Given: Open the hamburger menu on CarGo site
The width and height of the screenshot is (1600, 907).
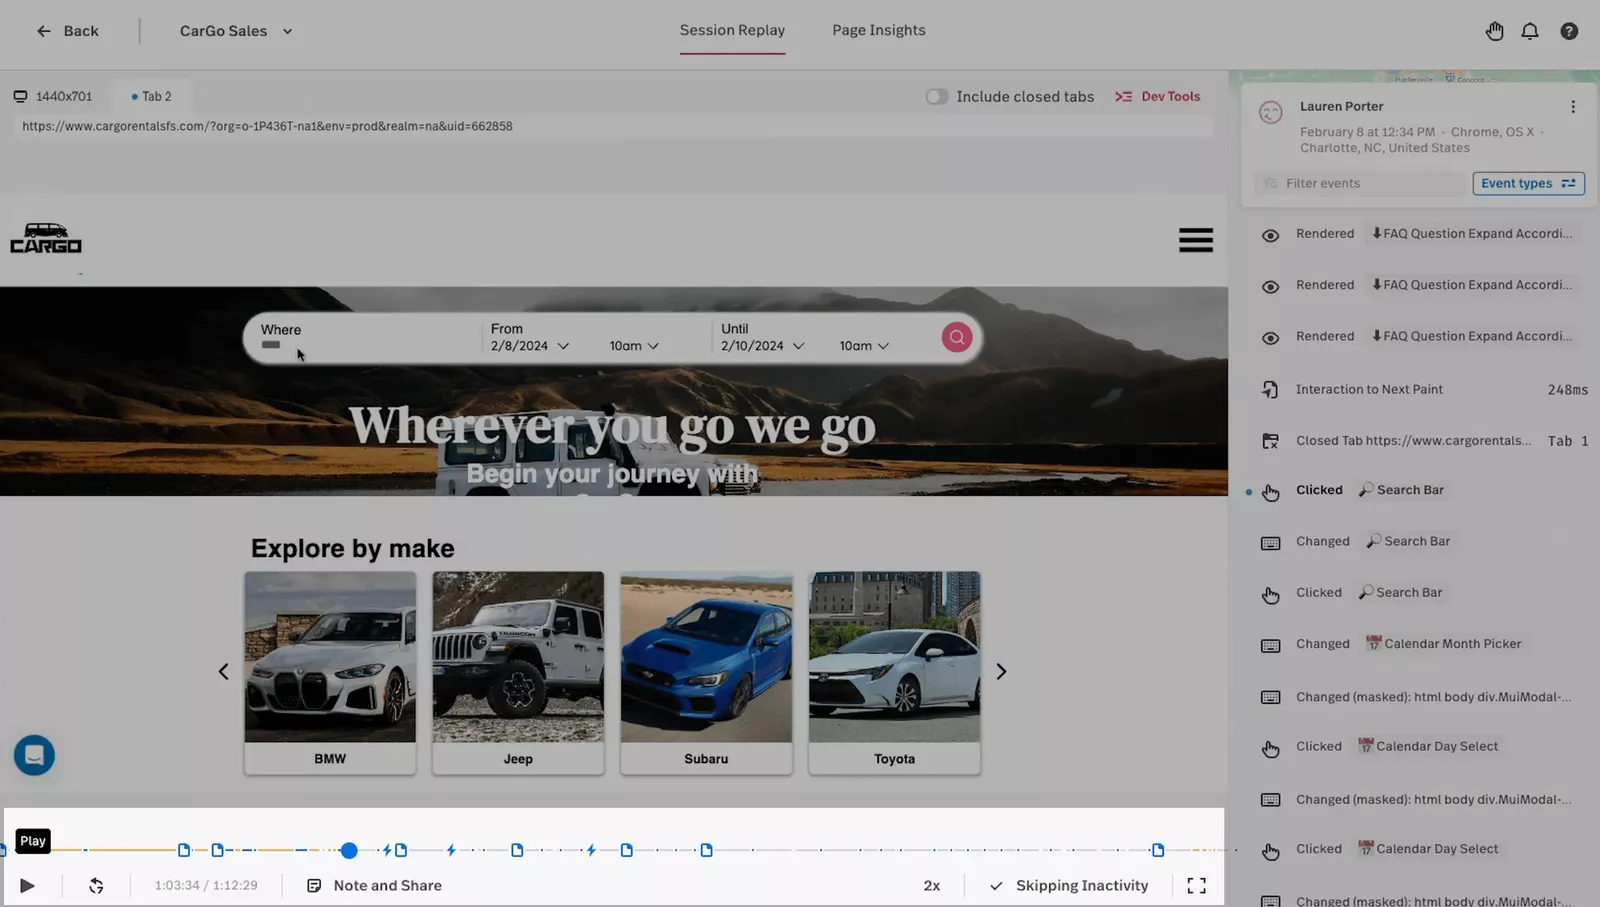Looking at the screenshot, I should point(1195,240).
